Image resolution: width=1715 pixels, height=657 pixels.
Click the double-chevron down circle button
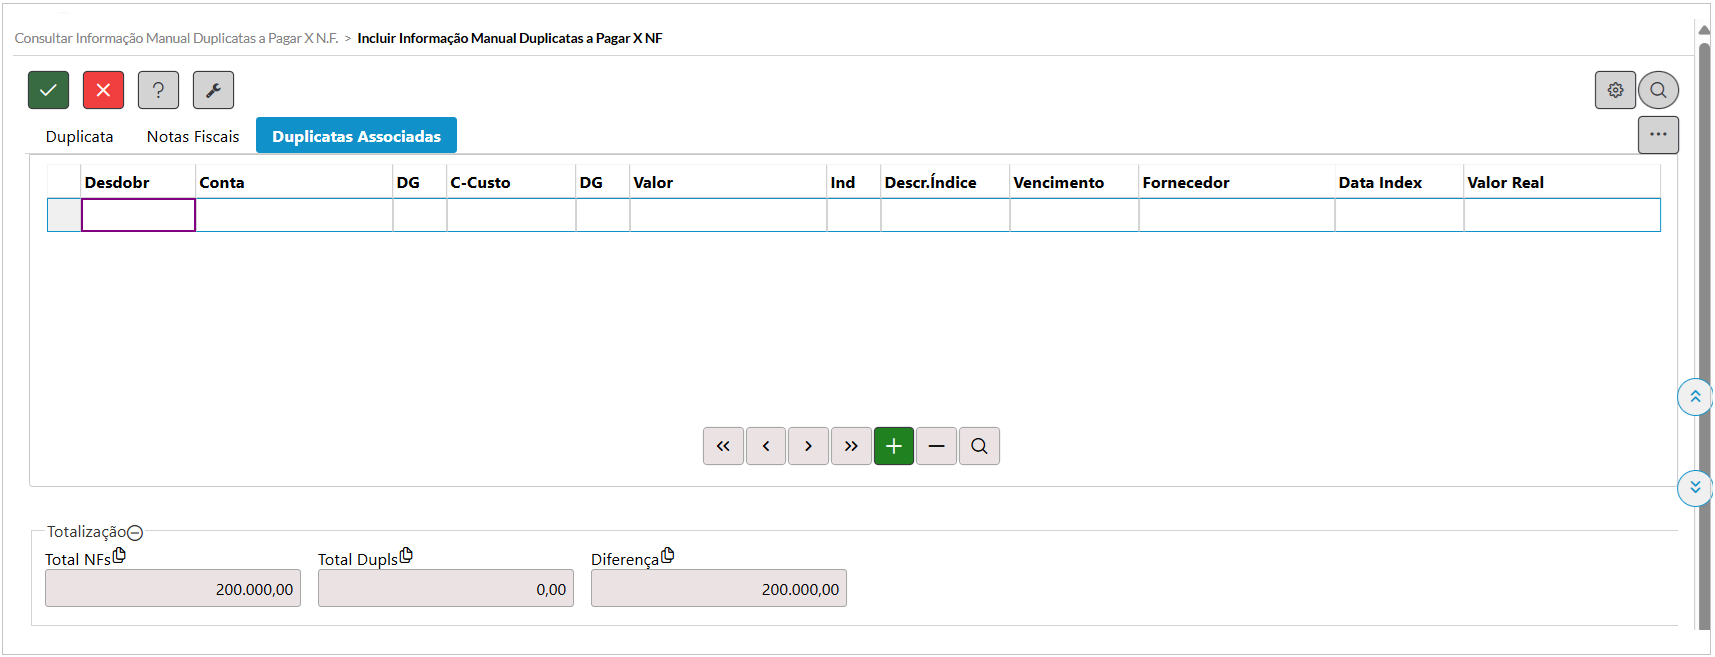click(1694, 488)
